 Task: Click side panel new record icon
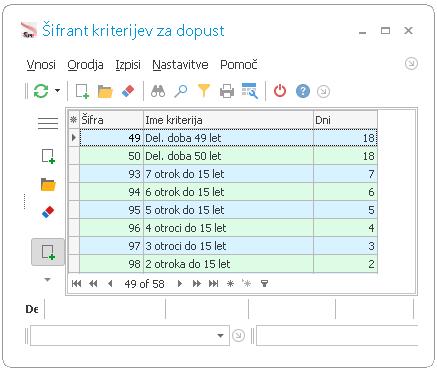pyautogui.click(x=48, y=156)
